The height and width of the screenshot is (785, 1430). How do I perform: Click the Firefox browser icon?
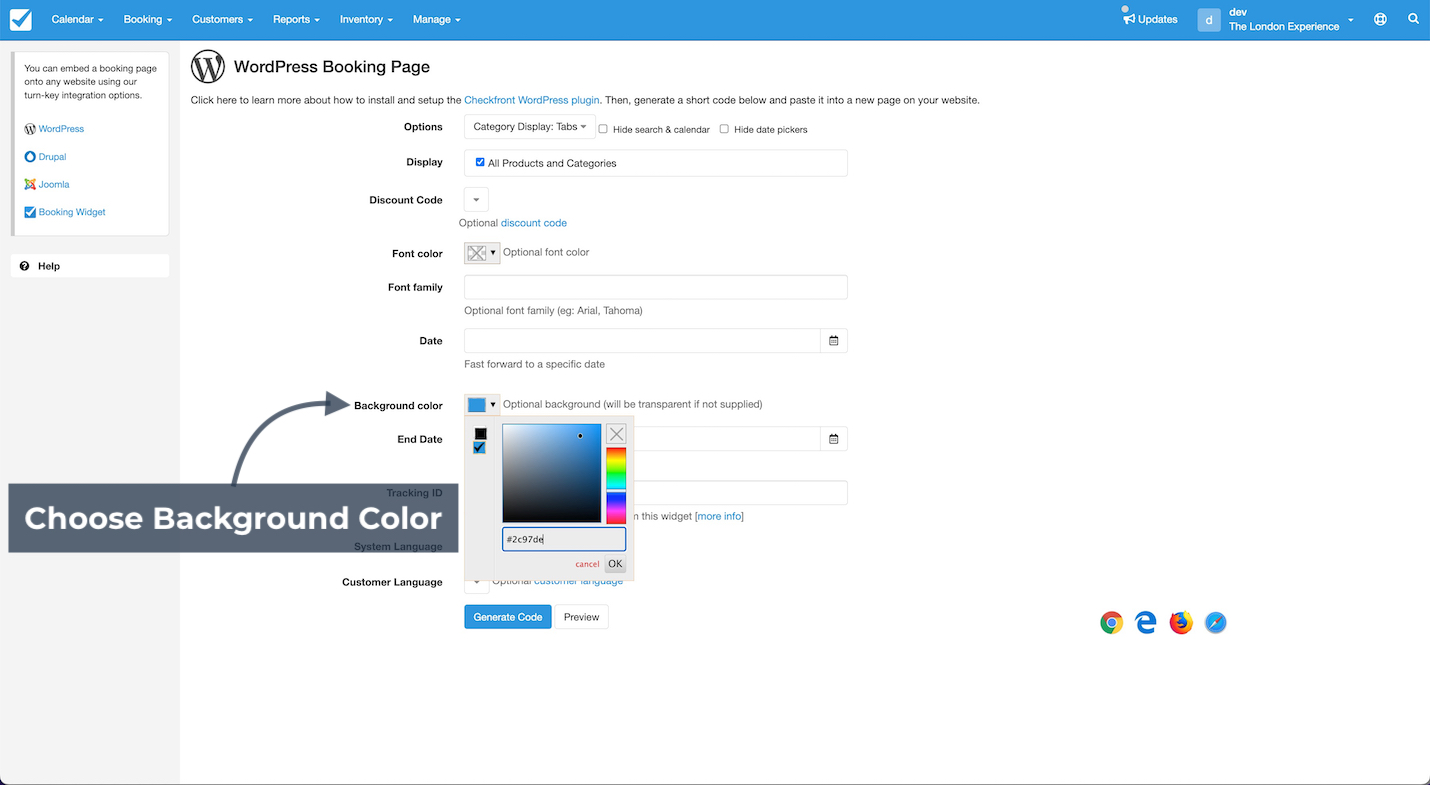coord(1181,623)
